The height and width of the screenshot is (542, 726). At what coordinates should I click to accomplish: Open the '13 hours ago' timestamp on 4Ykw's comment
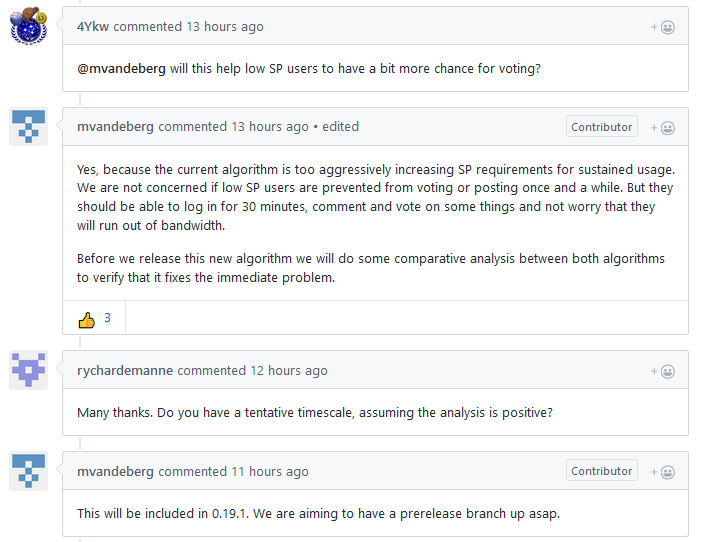[225, 27]
